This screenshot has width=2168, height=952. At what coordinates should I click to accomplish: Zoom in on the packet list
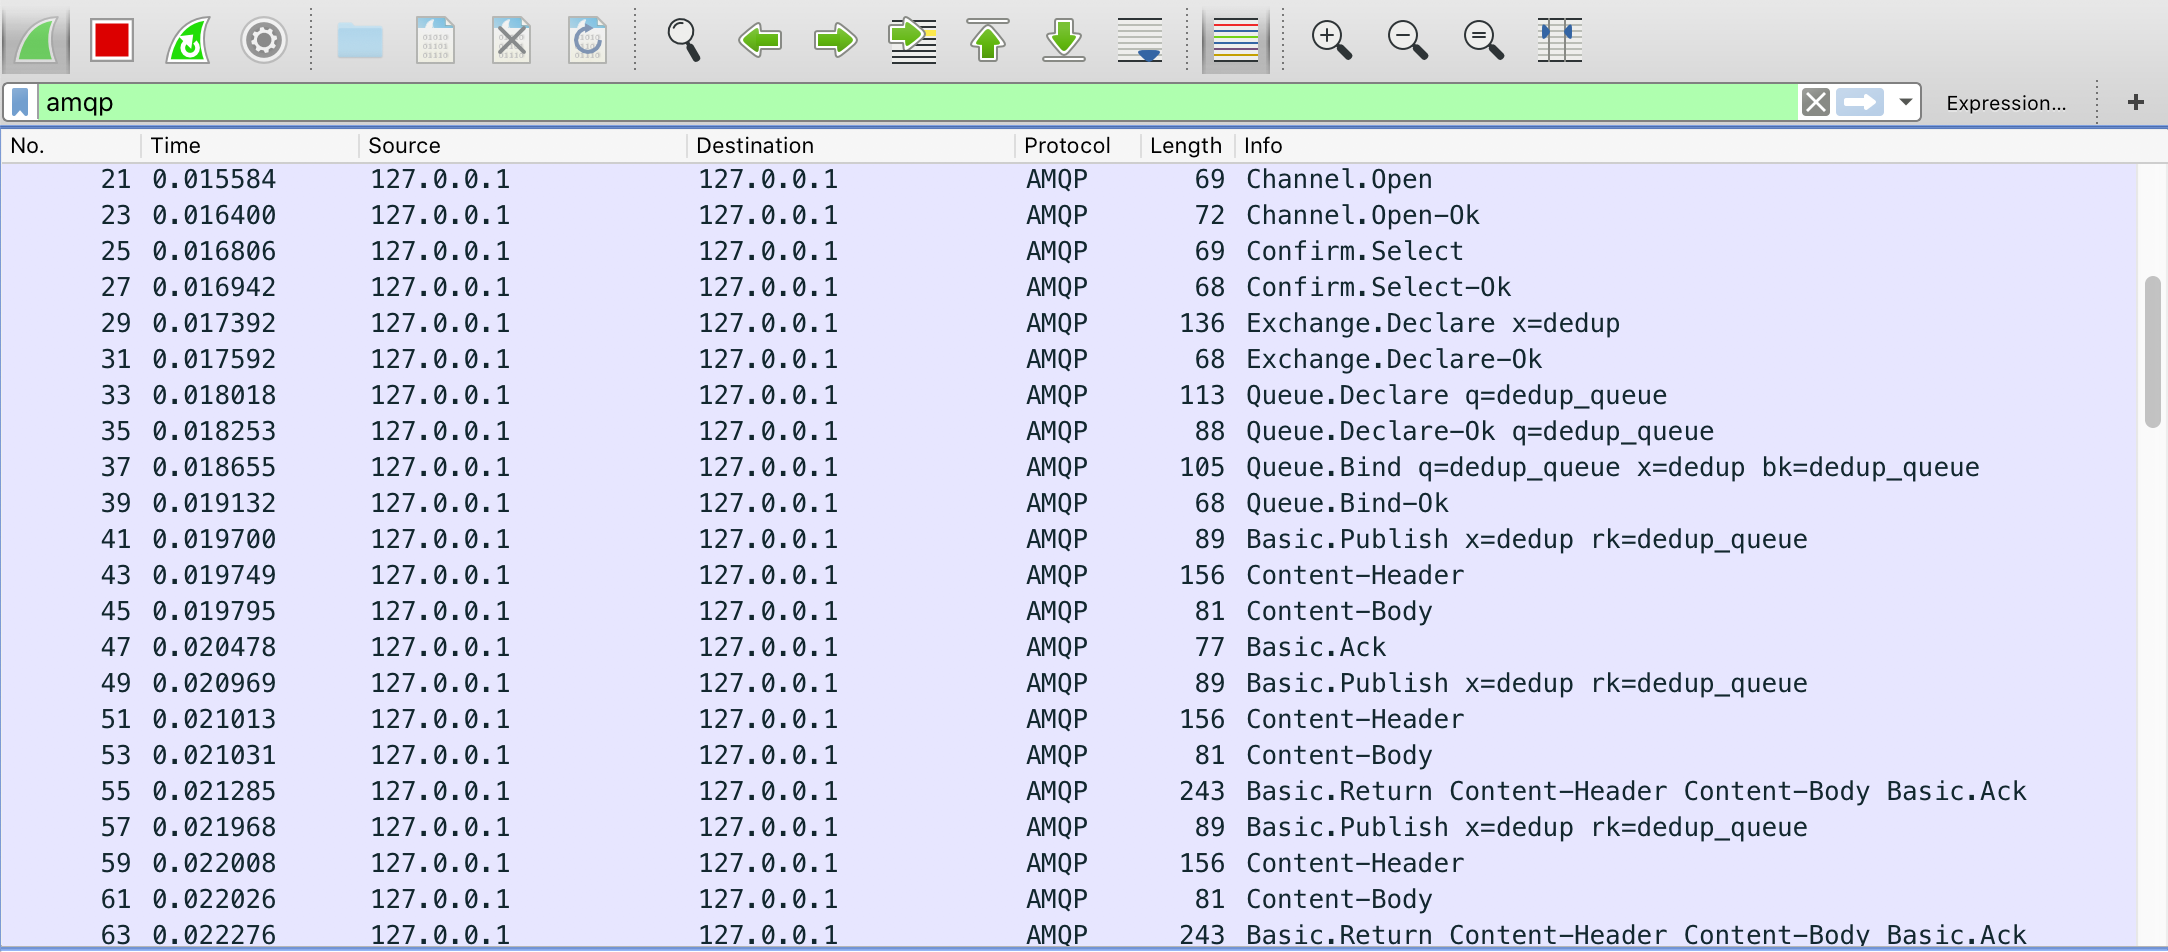tap(1331, 40)
